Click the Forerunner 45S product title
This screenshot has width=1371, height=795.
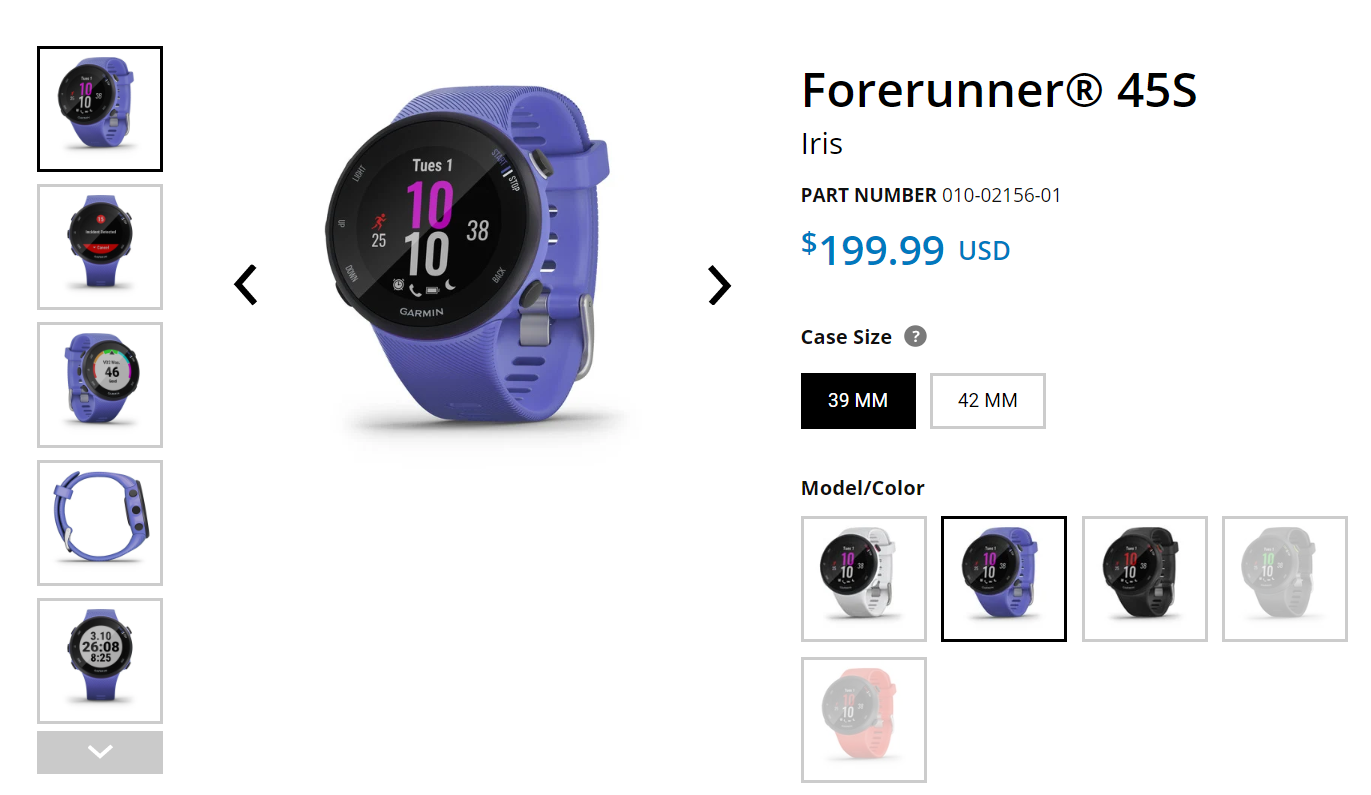[x=999, y=91]
